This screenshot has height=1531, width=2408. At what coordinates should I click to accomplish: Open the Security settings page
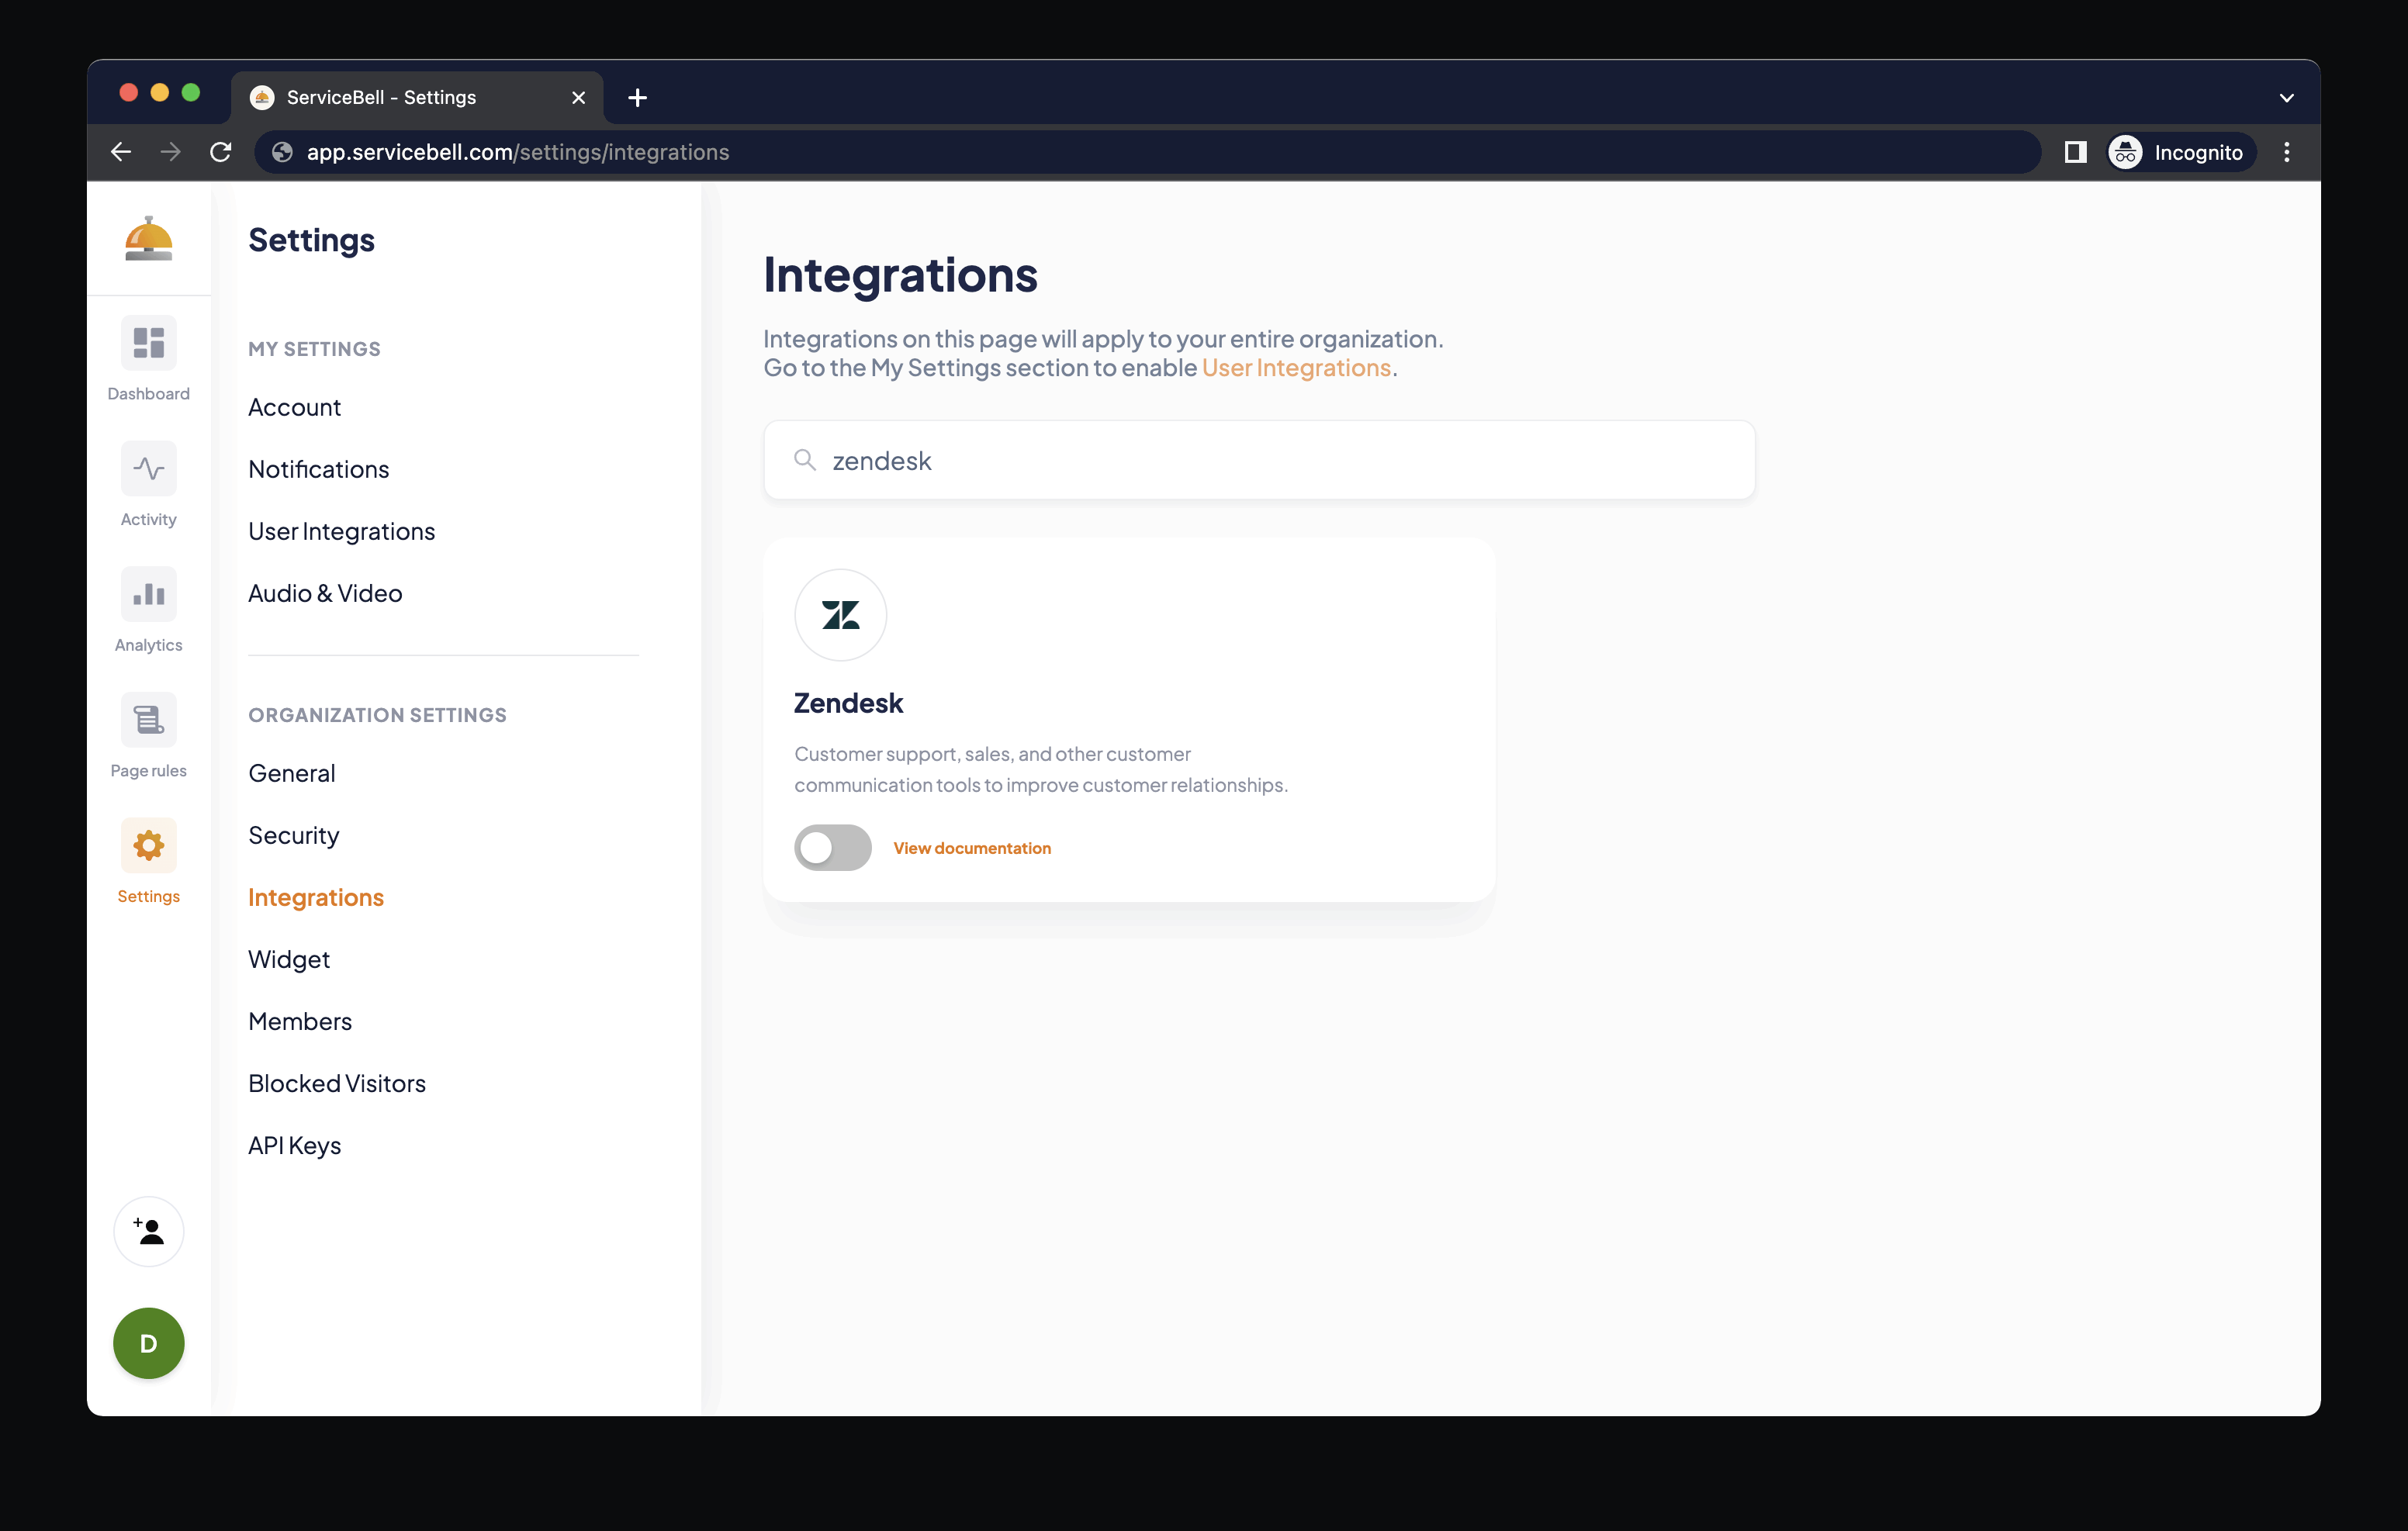293,835
